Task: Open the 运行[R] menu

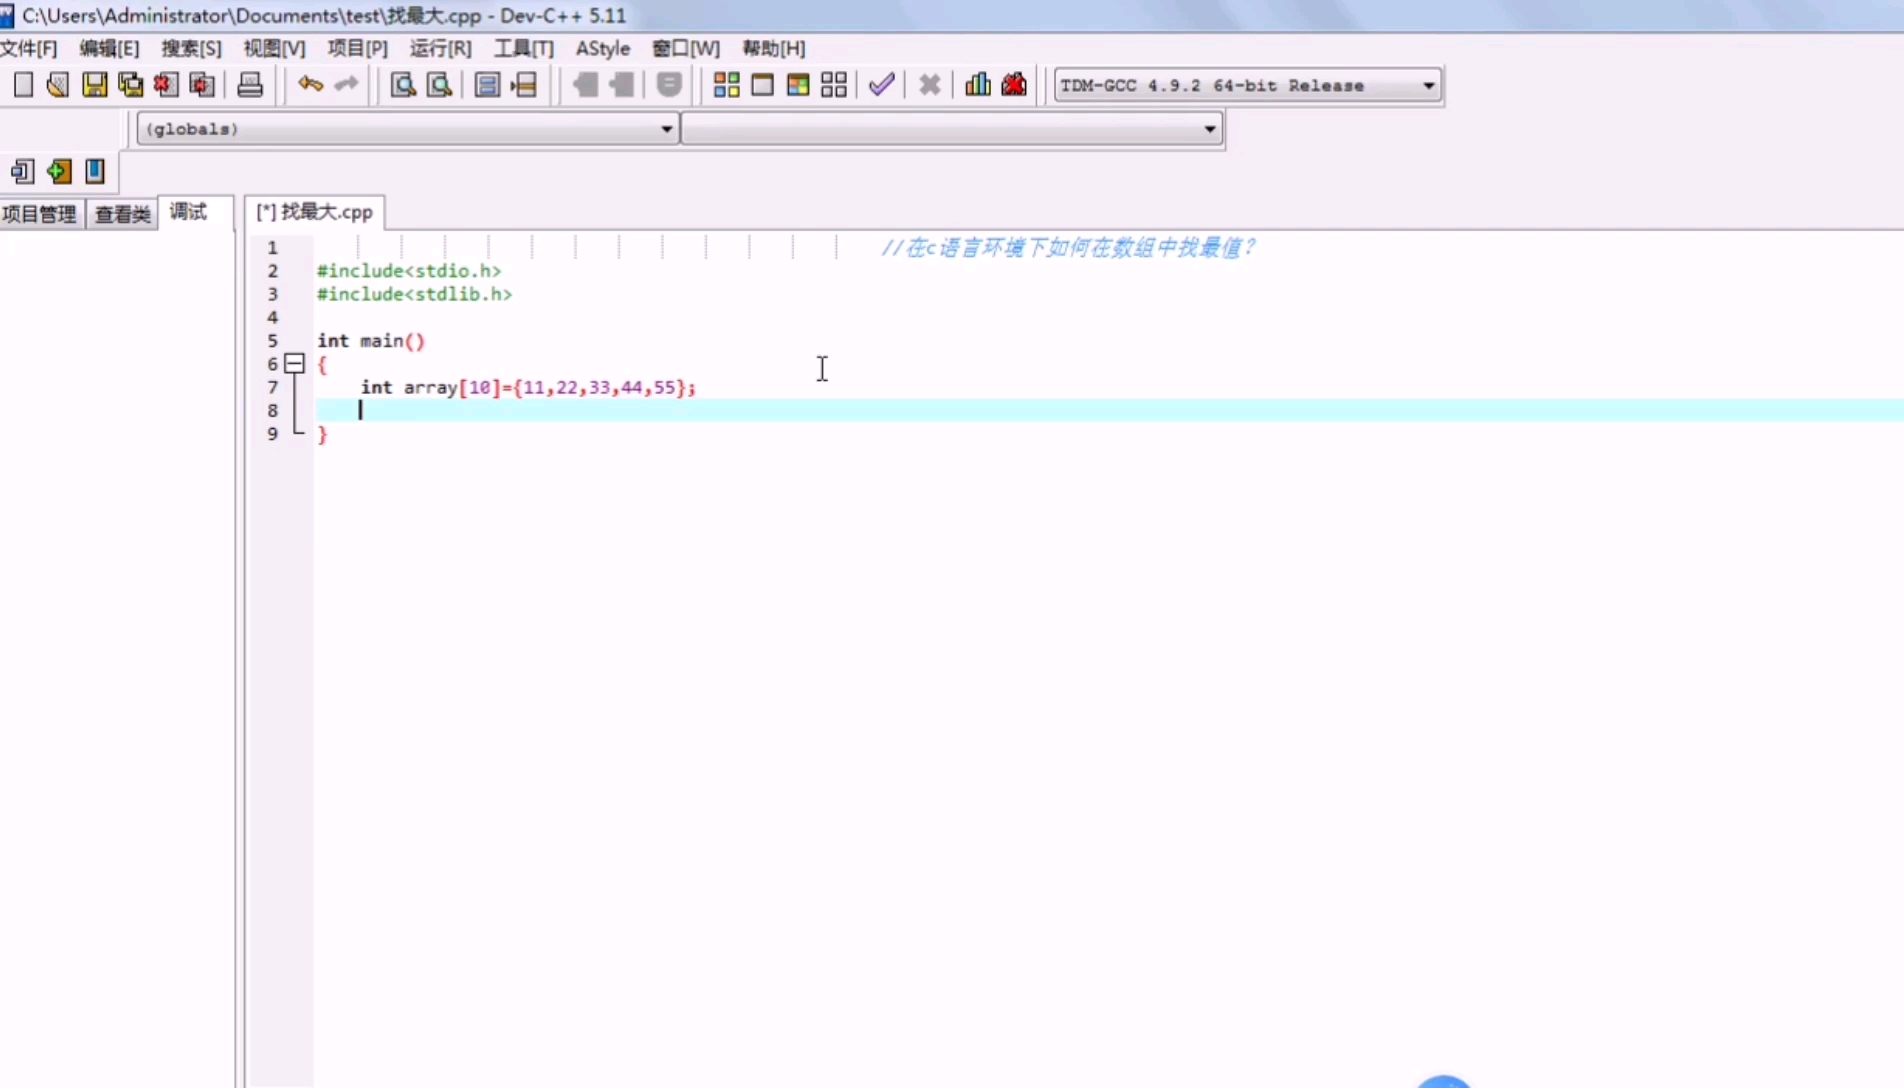Action: tap(440, 48)
